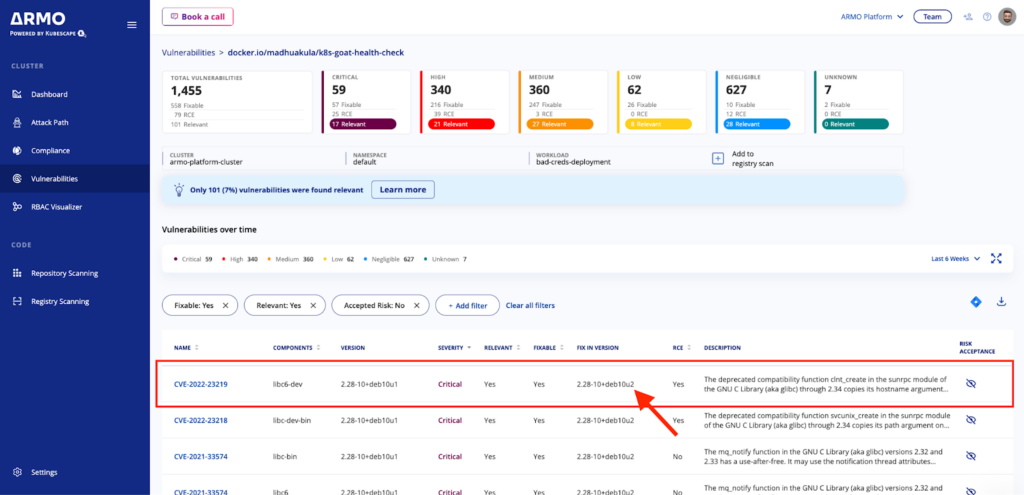The image size is (1024, 495).
Task: Sort by NAME column
Action: (186, 348)
